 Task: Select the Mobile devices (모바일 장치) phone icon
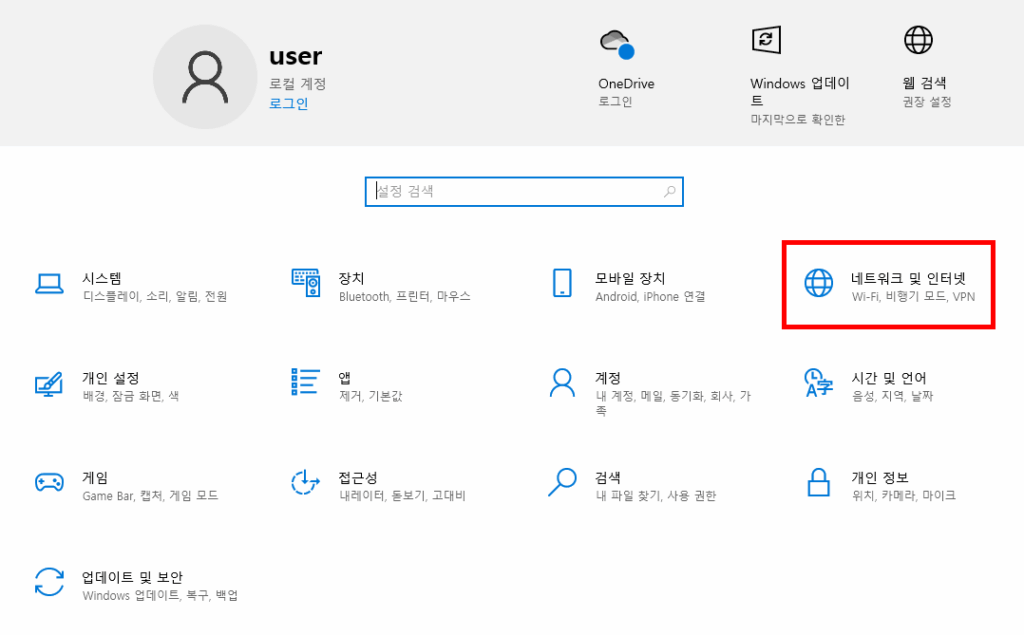pyautogui.click(x=562, y=283)
